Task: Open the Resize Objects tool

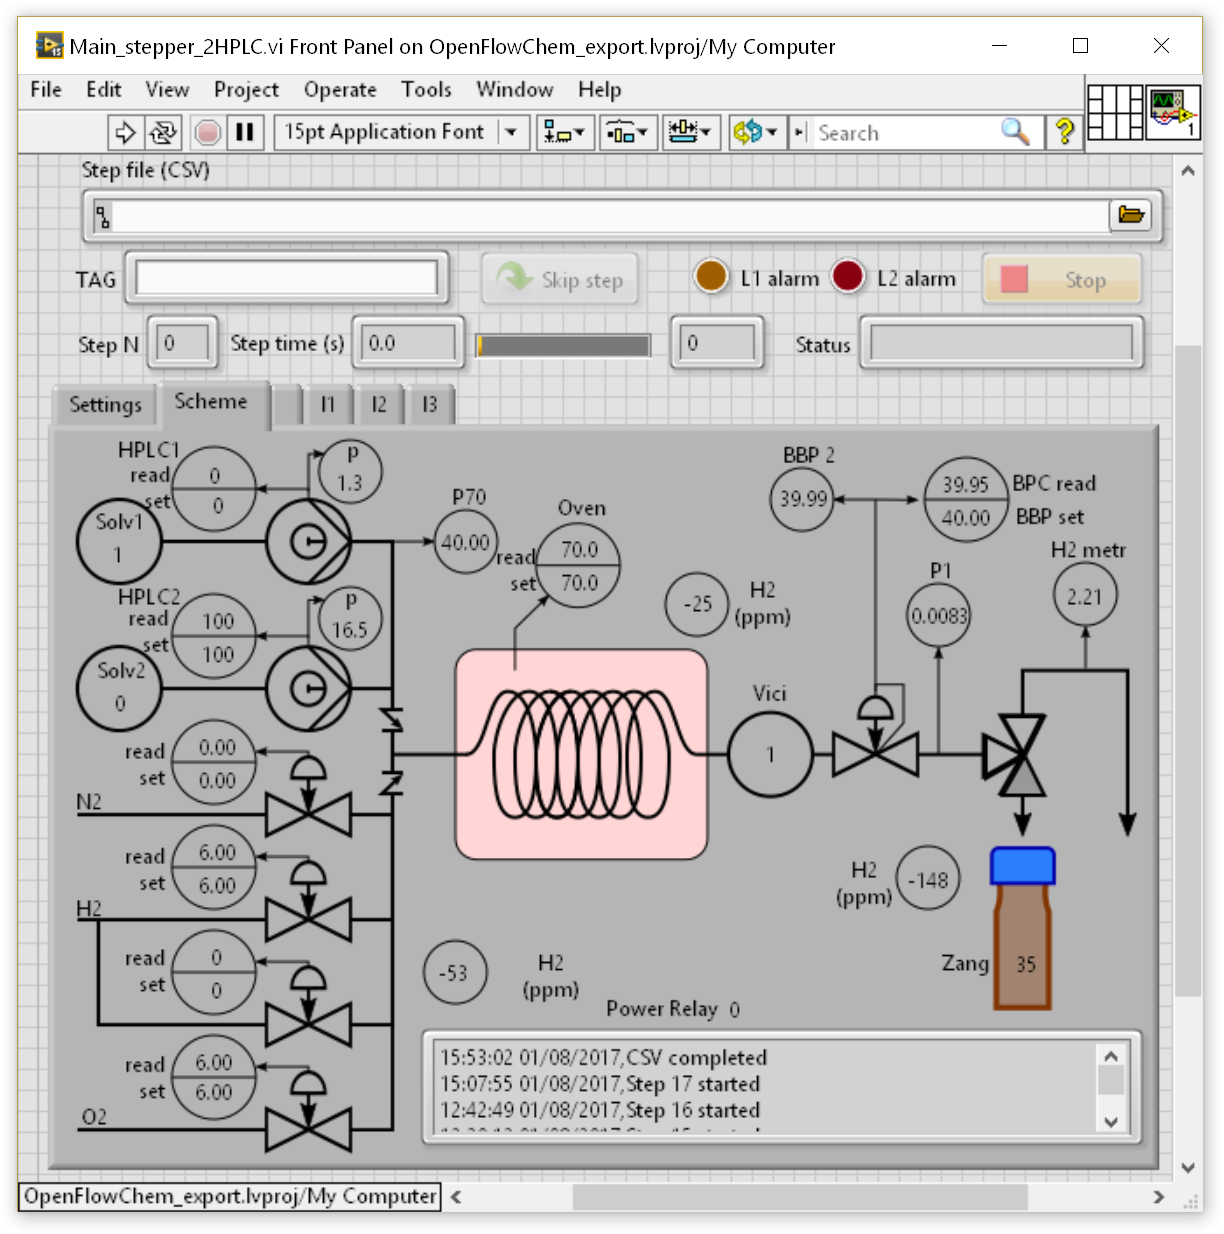Action: point(690,132)
